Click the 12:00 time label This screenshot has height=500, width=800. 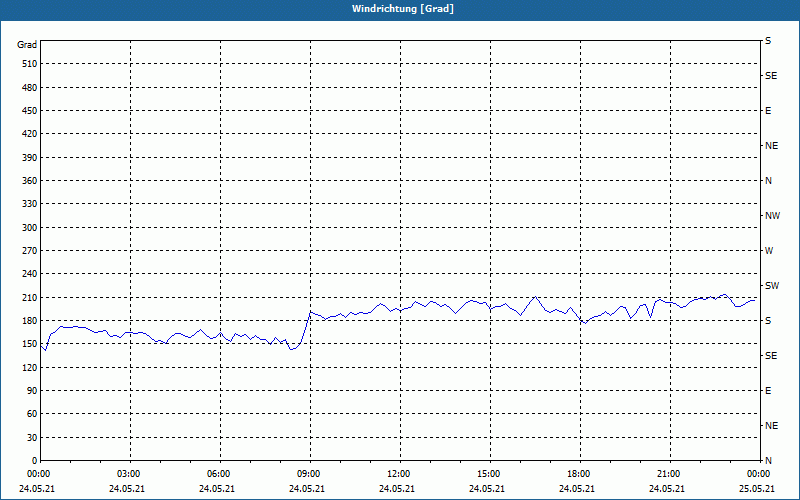coord(398,474)
